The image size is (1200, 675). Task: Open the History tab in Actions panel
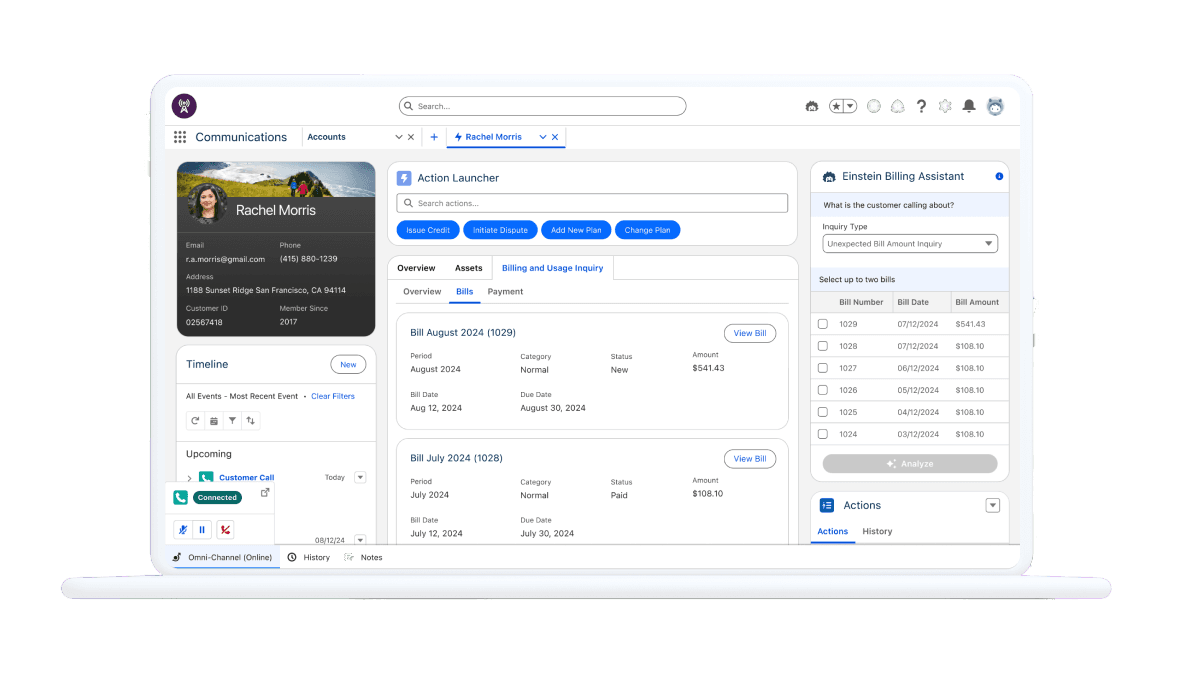click(877, 532)
